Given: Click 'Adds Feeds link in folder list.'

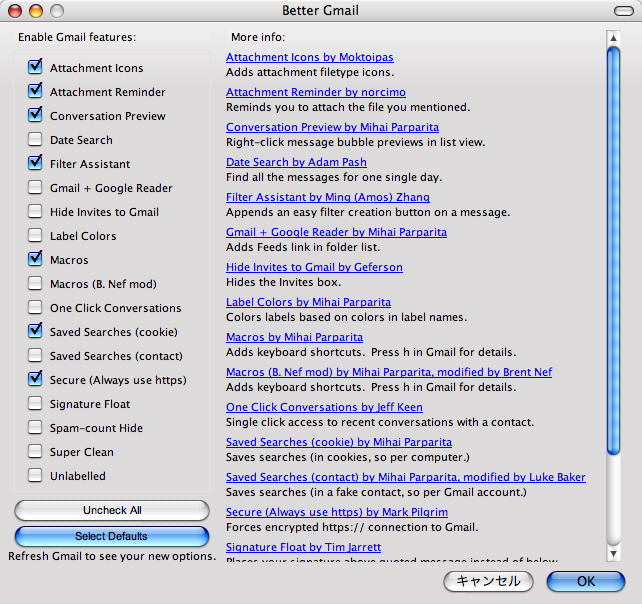Looking at the screenshot, I should click(x=303, y=247).
